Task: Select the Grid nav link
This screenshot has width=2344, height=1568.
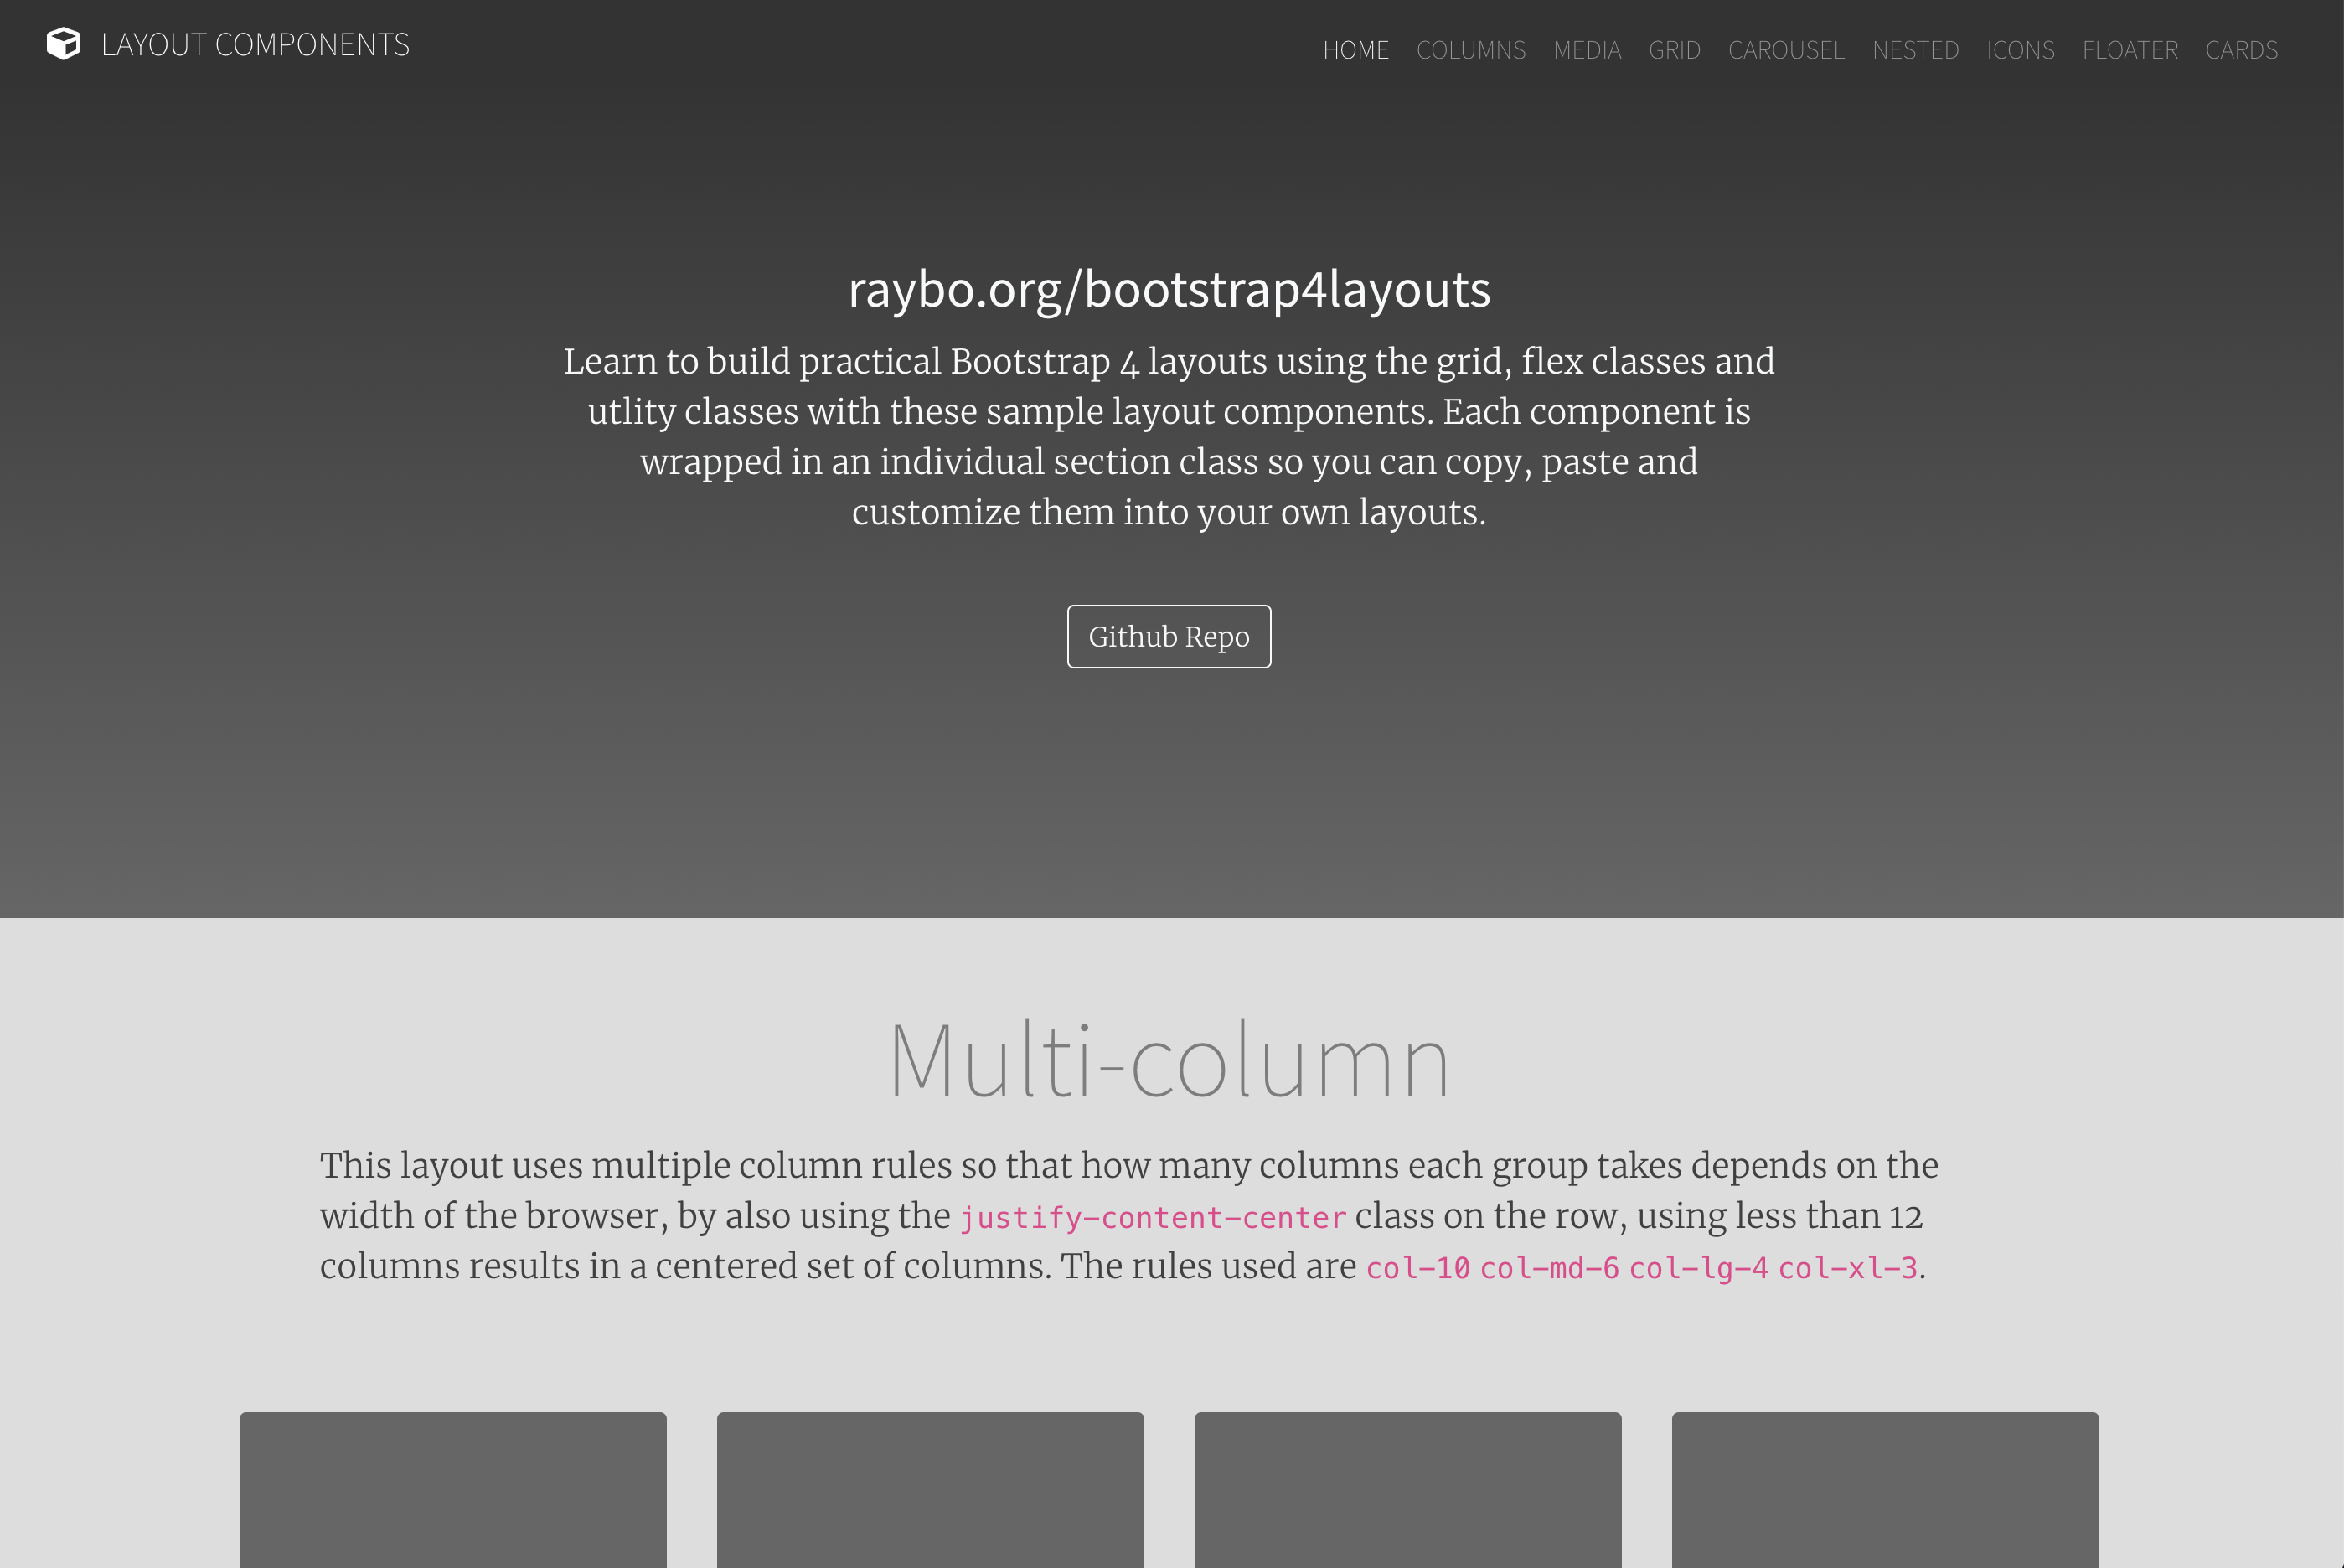Action: coord(1674,50)
